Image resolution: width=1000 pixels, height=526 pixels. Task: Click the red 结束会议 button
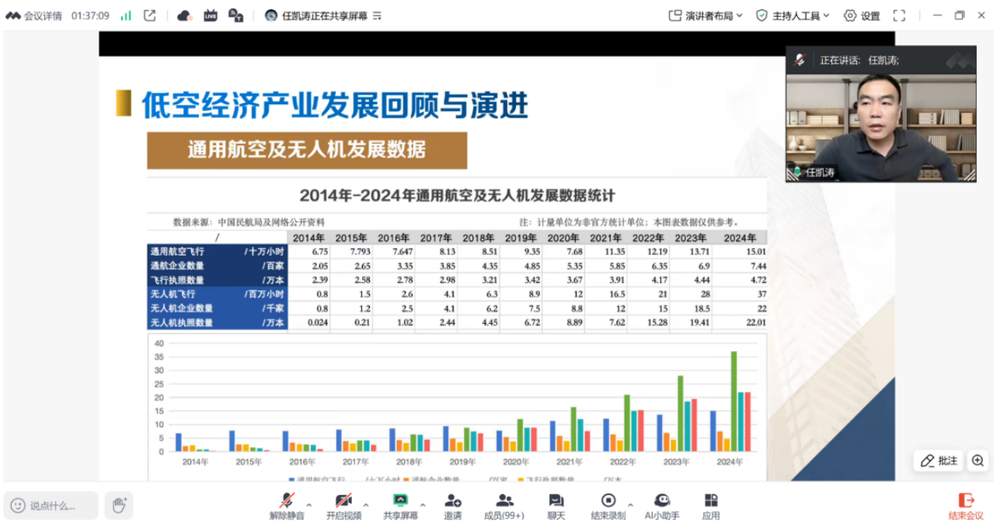[966, 505]
